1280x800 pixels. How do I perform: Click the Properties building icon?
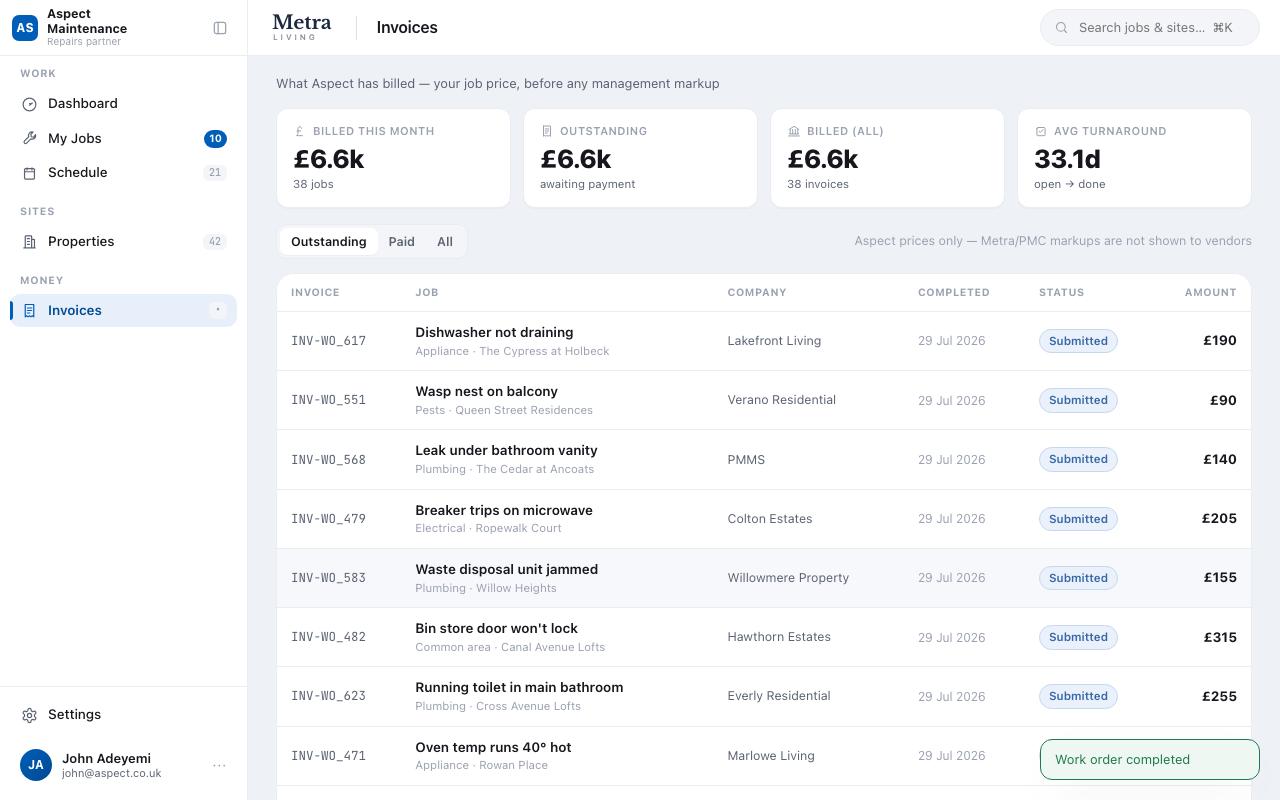pos(29,242)
